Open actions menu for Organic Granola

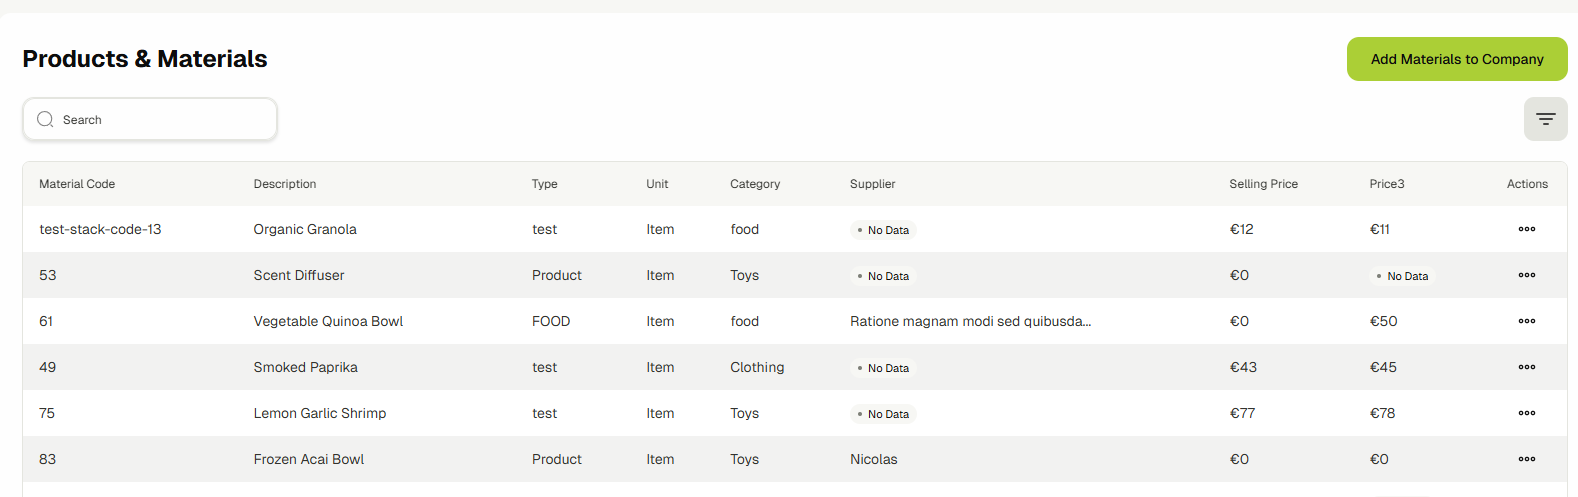point(1526,229)
